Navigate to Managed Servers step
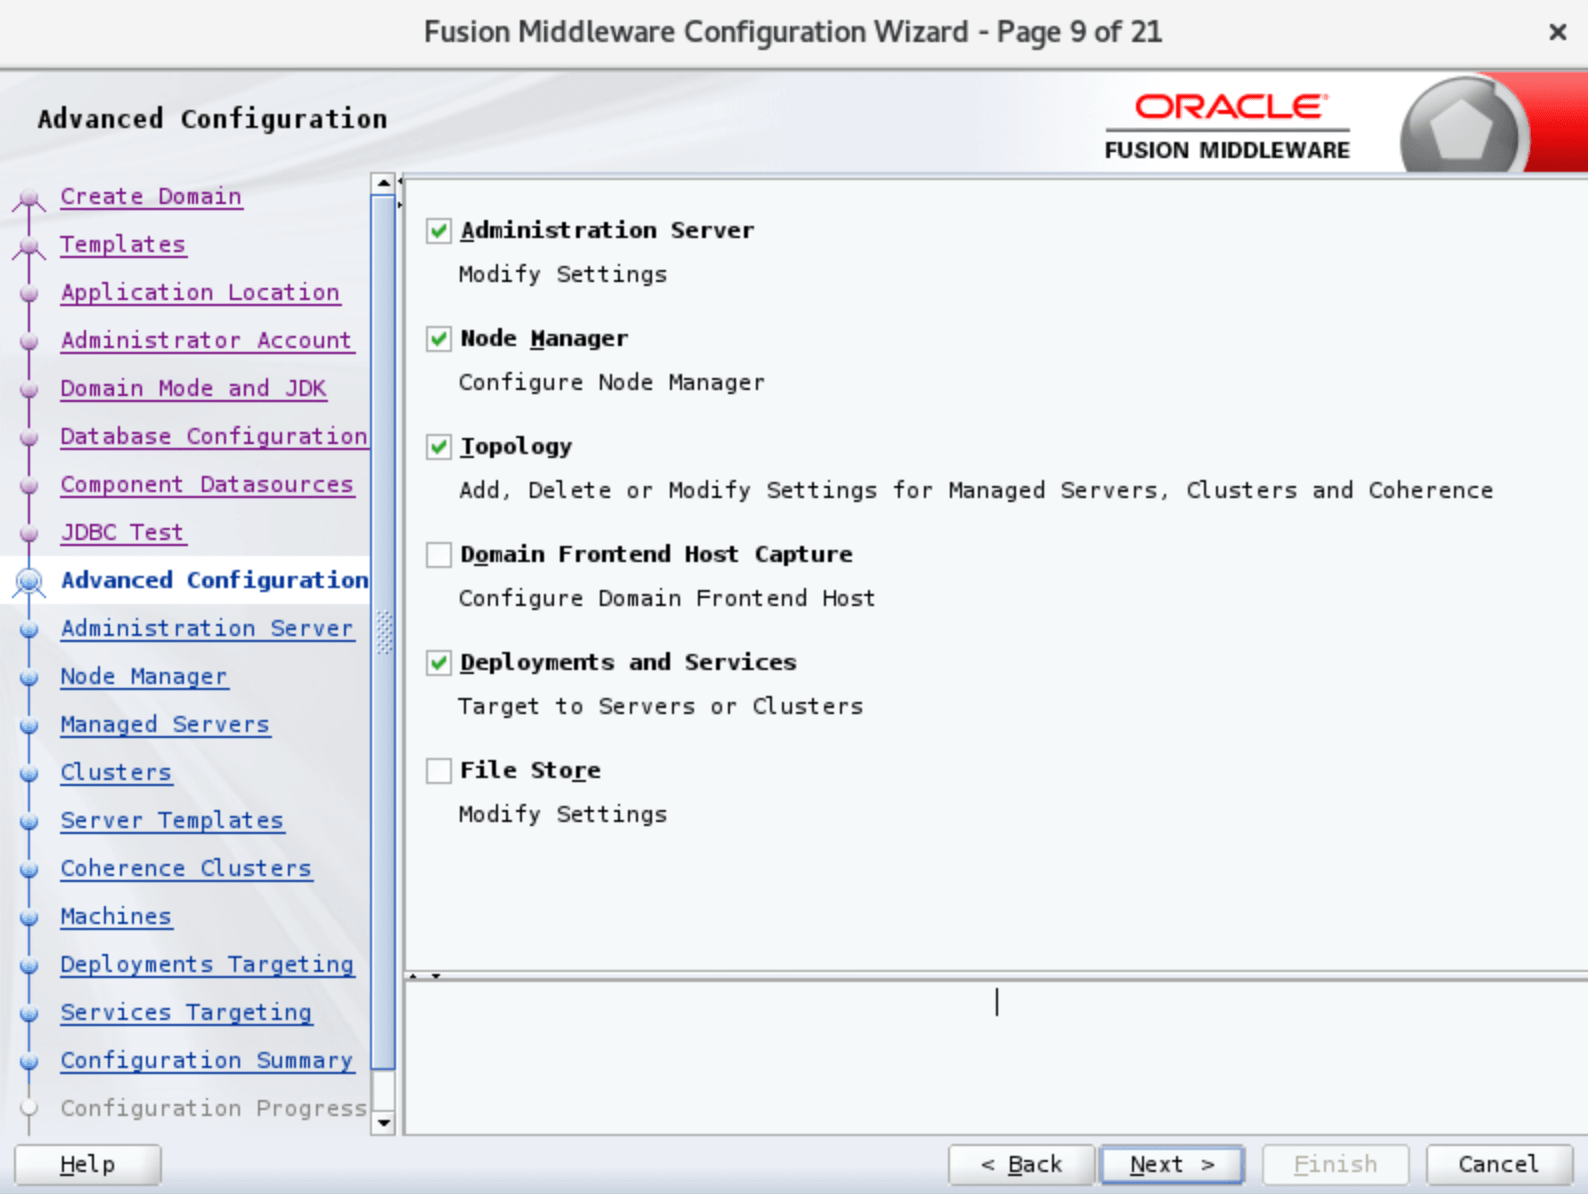The height and width of the screenshot is (1194, 1588). [x=165, y=724]
